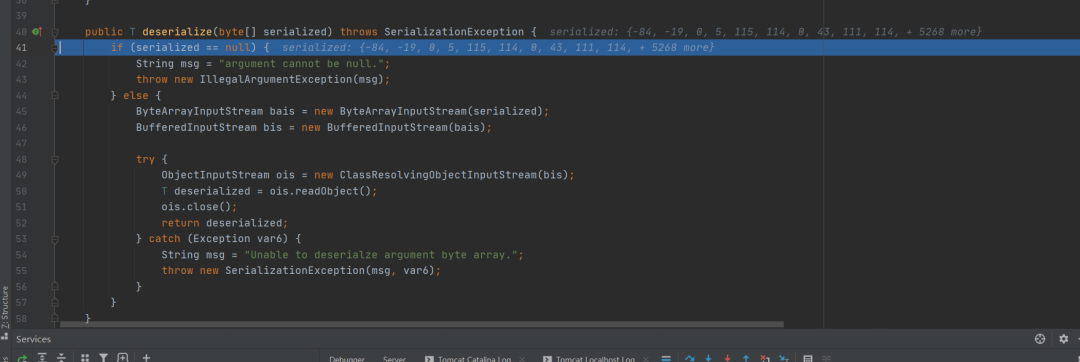
Task: Open the Tomcat Localhost Log tab
Action: coord(588,359)
